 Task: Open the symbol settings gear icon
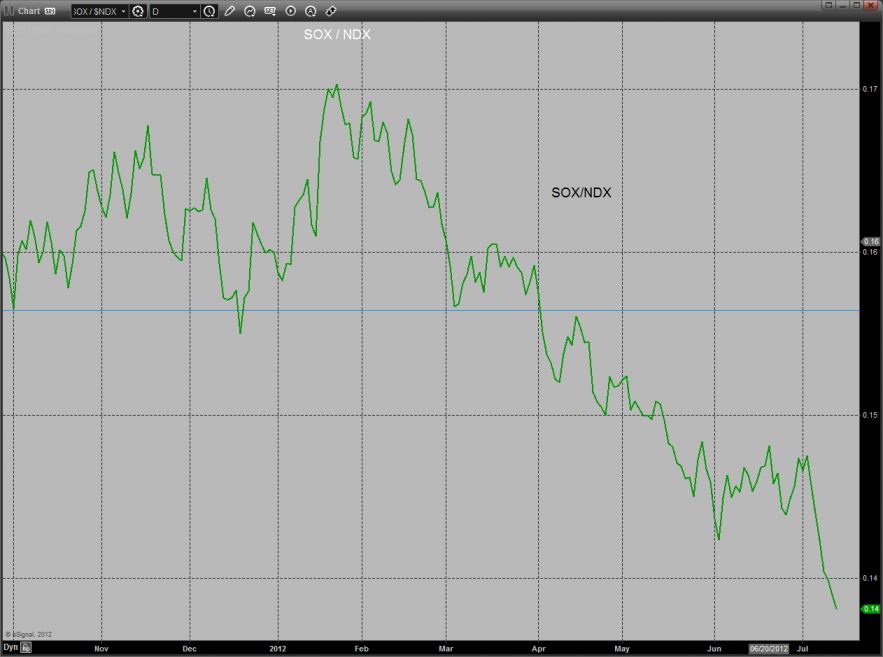click(138, 11)
